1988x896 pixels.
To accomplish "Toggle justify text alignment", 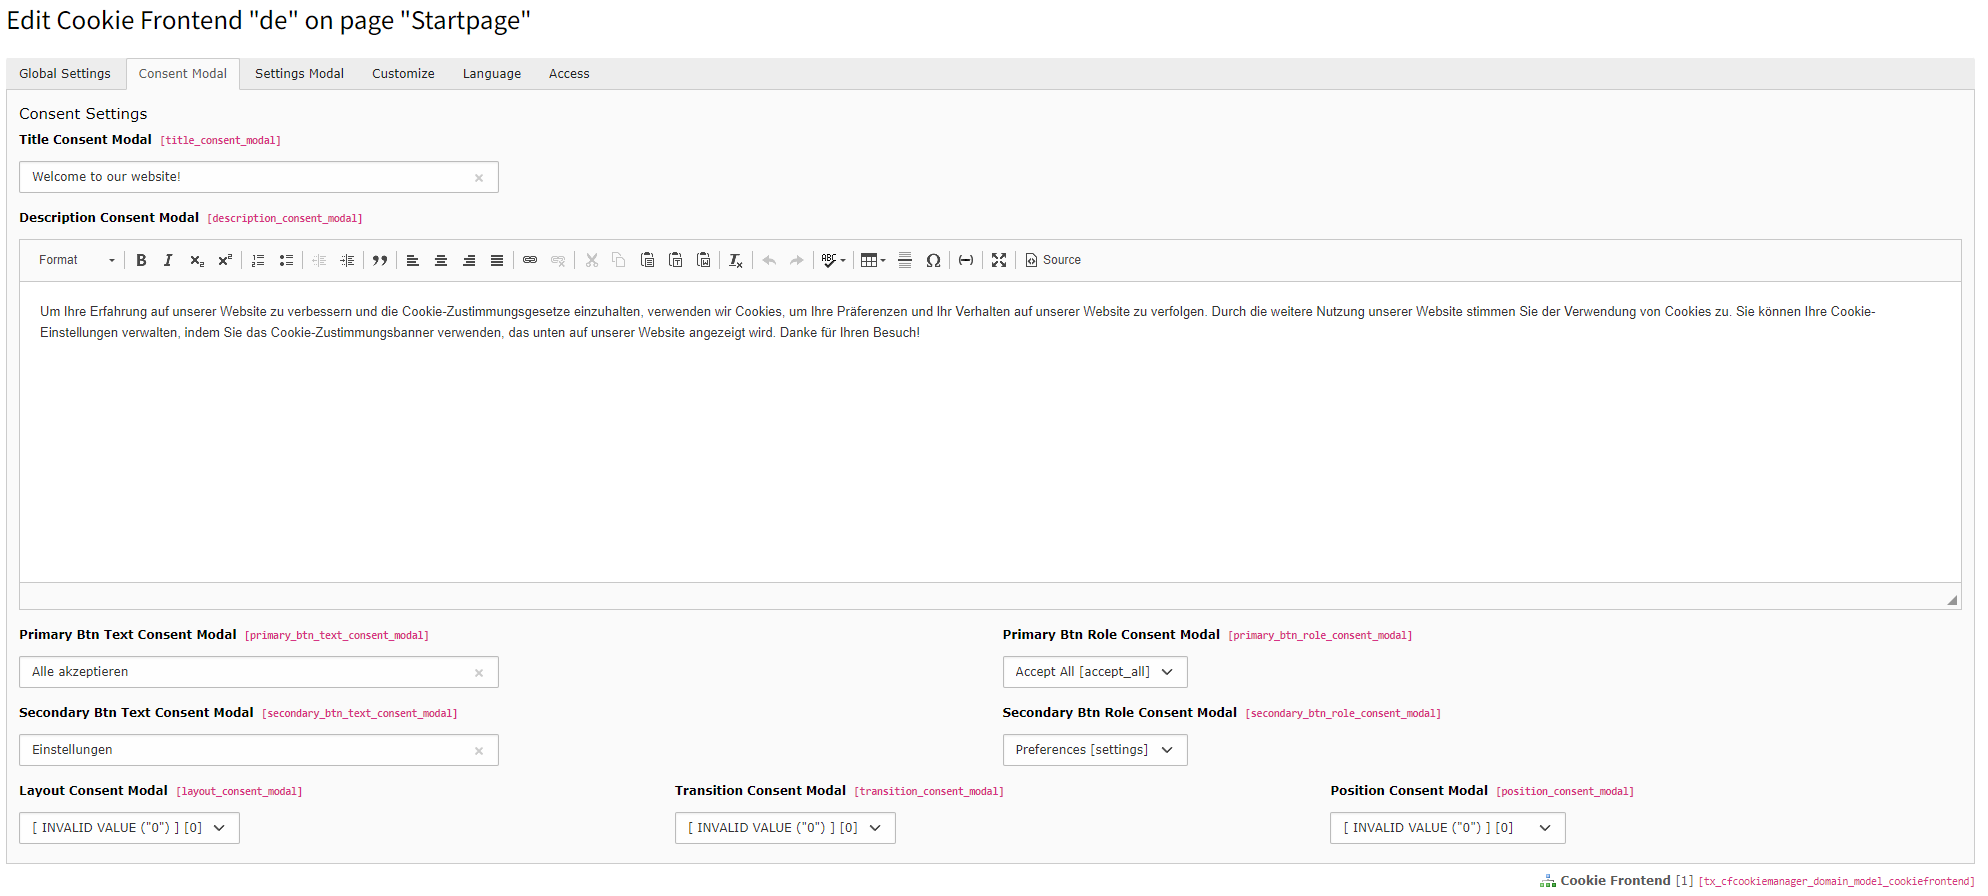I will [497, 260].
